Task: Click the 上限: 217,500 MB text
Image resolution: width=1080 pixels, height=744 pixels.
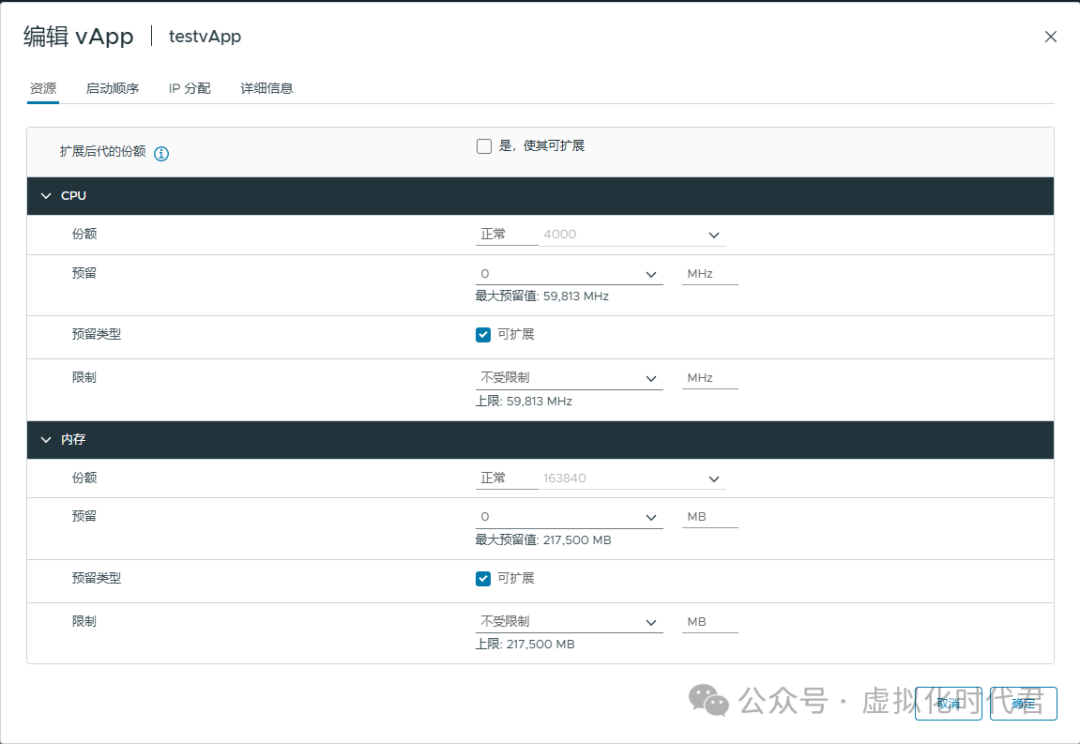Action: [525, 644]
